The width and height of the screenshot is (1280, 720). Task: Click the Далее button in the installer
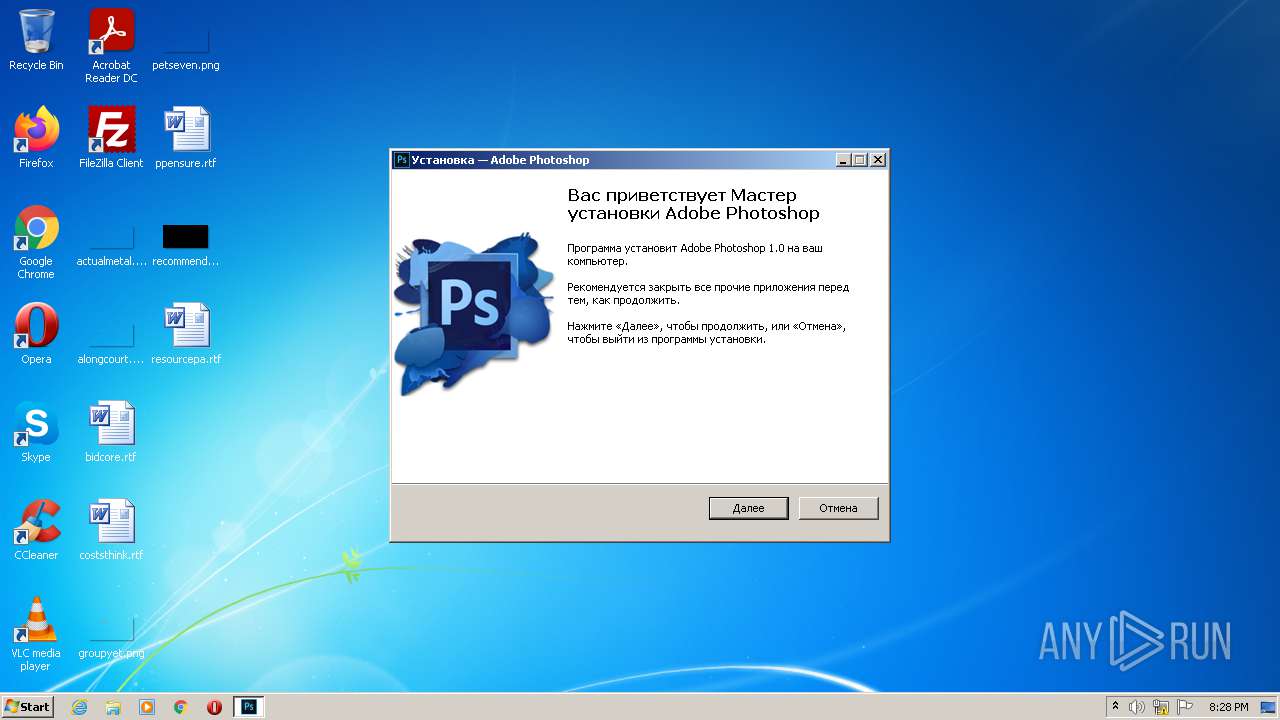tap(748, 508)
